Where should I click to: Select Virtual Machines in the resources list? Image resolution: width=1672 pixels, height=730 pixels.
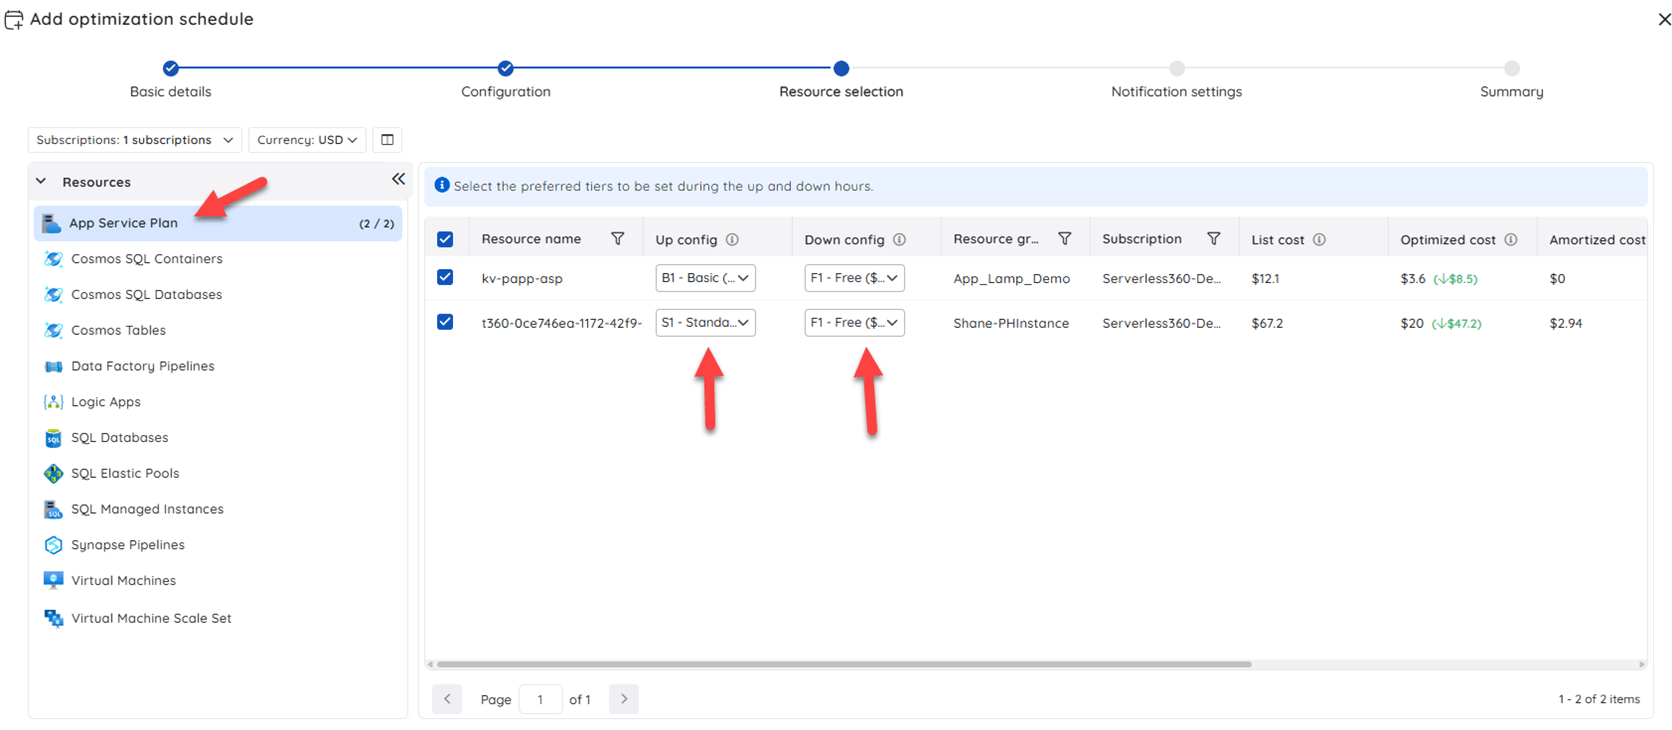coord(123,581)
